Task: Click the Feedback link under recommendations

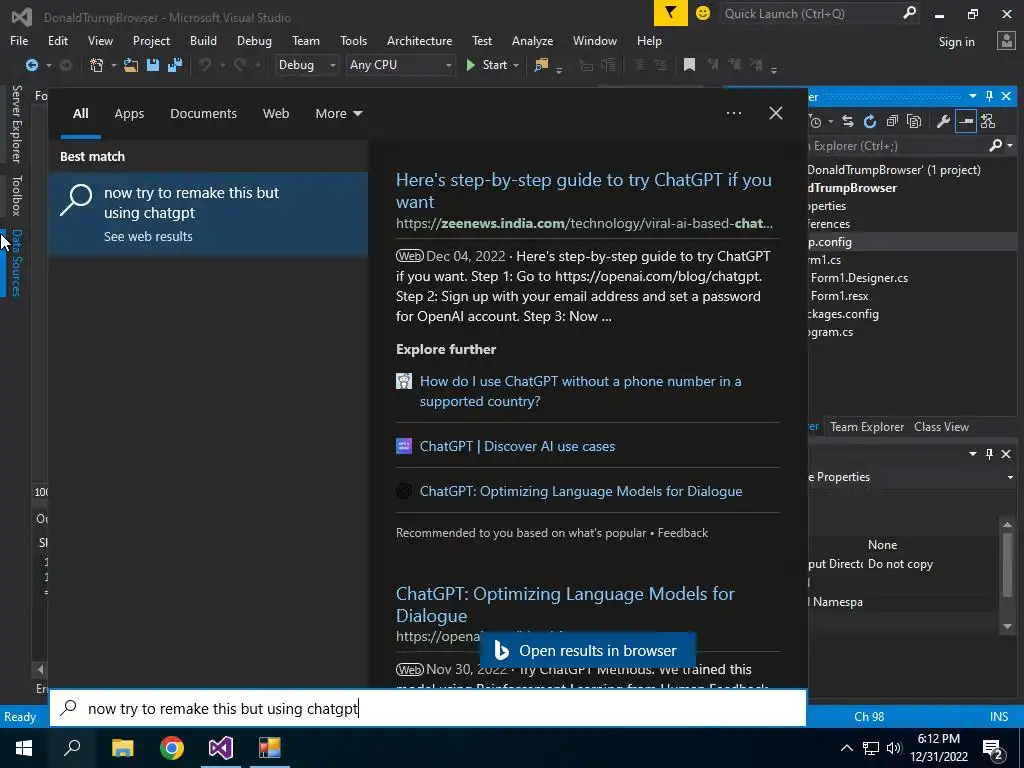Action: tap(682, 533)
